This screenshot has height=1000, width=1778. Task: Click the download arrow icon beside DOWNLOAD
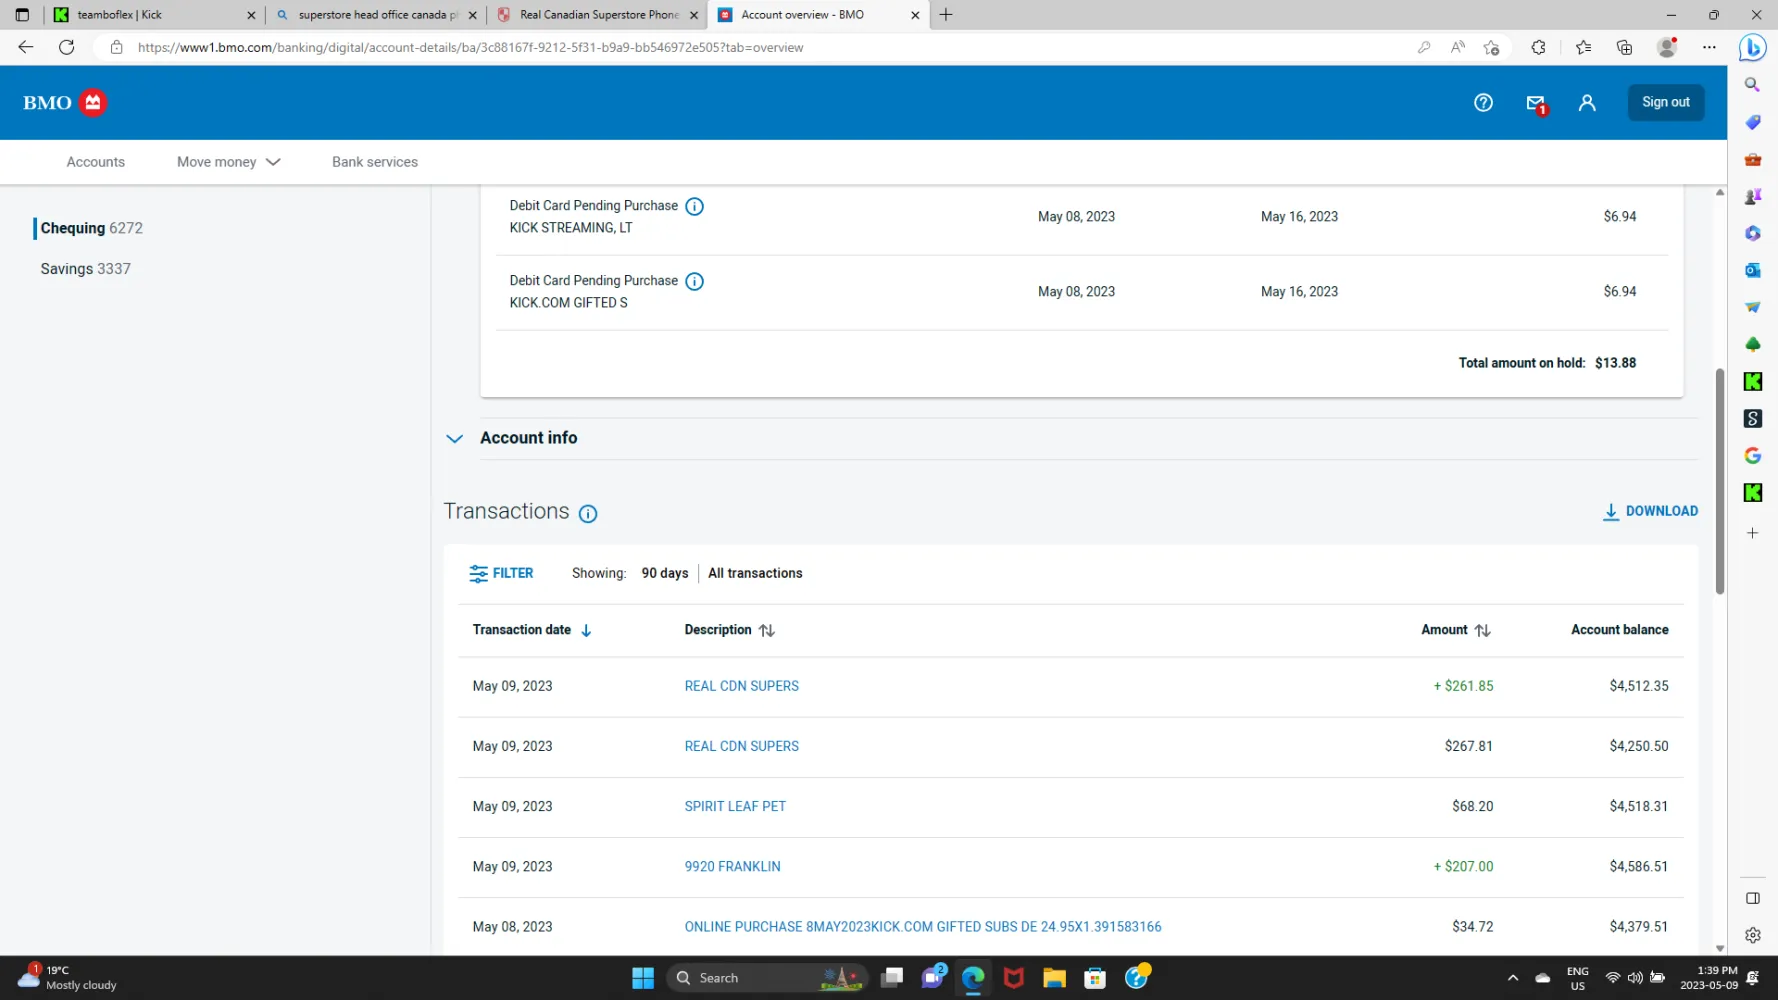pos(1610,511)
